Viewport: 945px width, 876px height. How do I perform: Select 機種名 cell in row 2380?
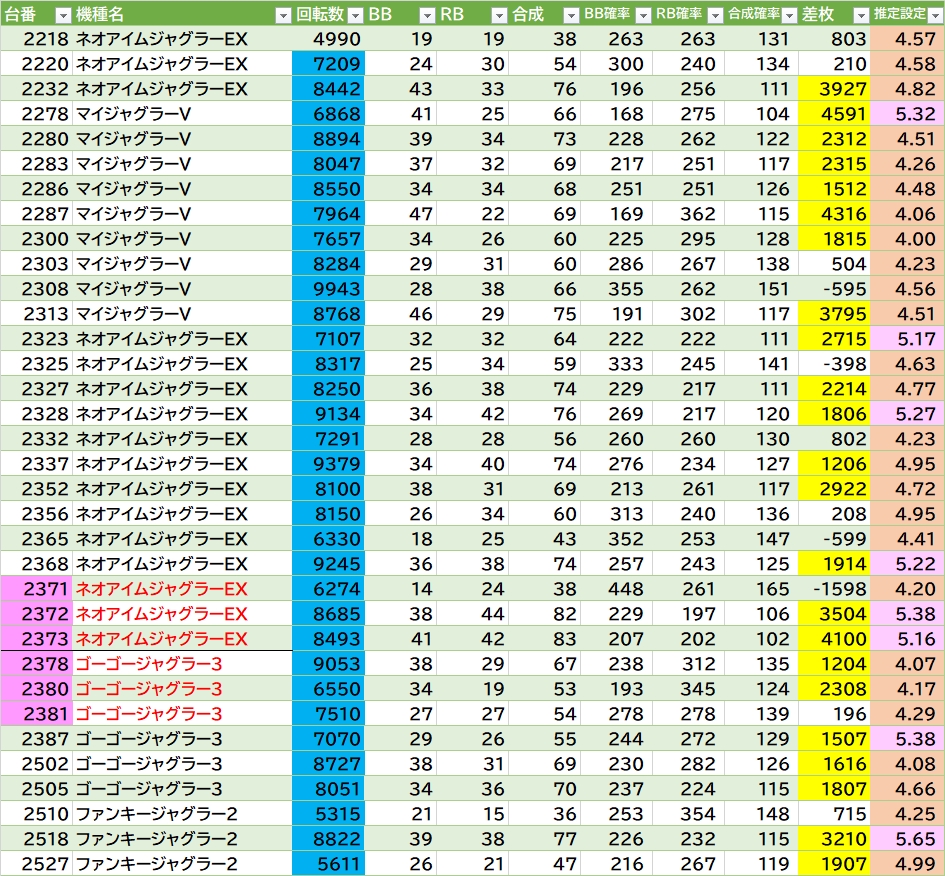click(182, 689)
